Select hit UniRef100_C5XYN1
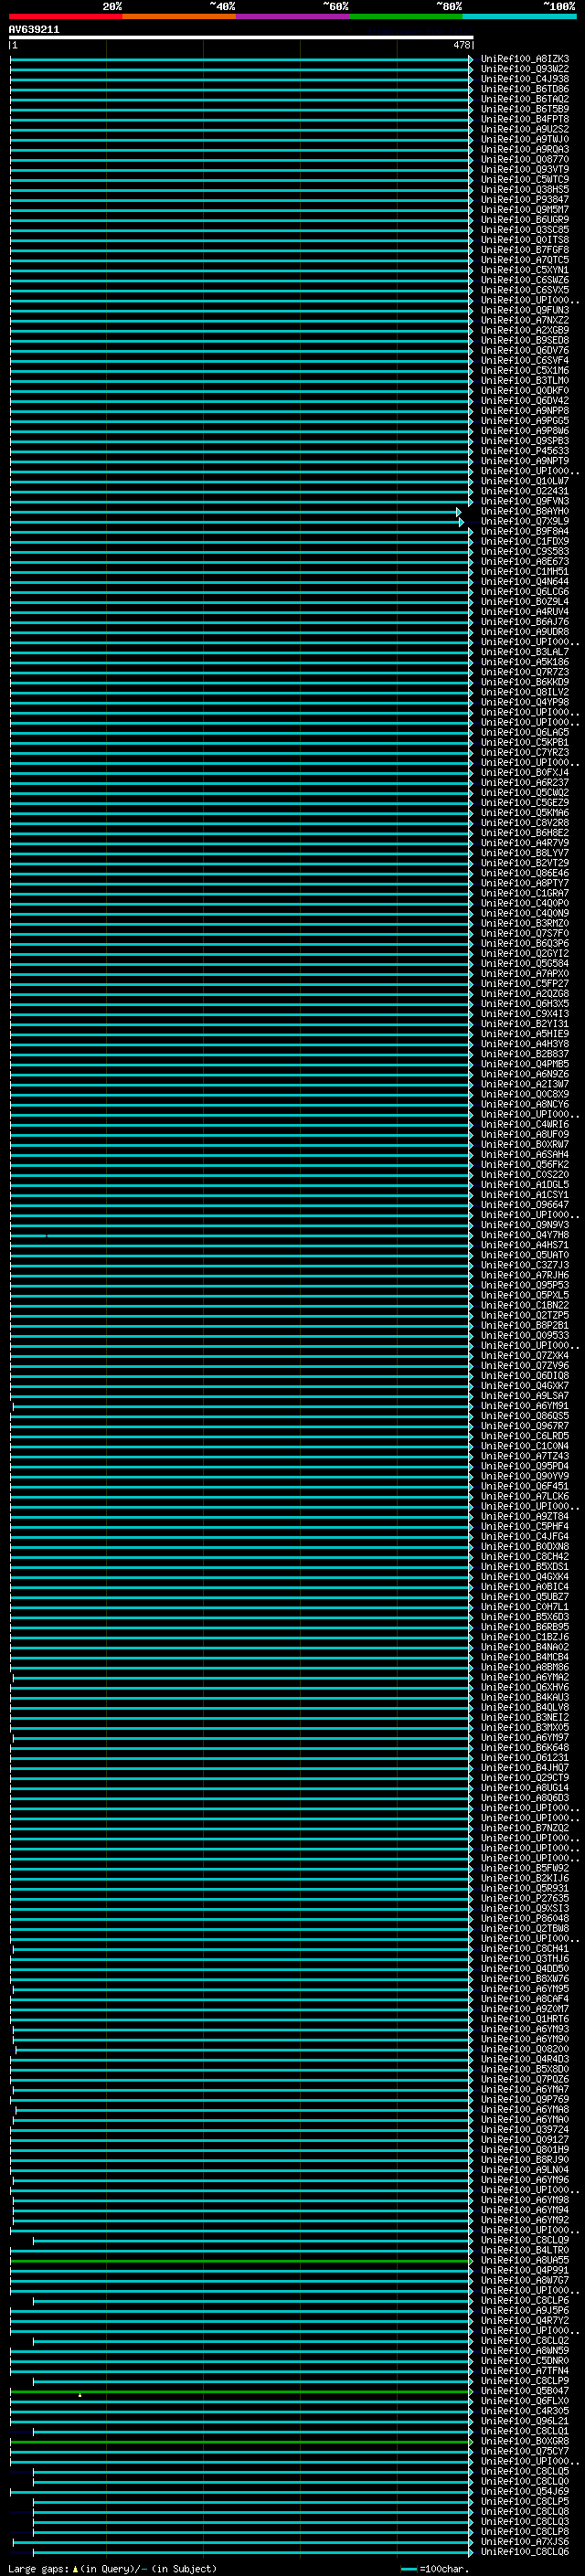Image resolution: width=585 pixels, height=2576 pixels. pyautogui.click(x=524, y=270)
